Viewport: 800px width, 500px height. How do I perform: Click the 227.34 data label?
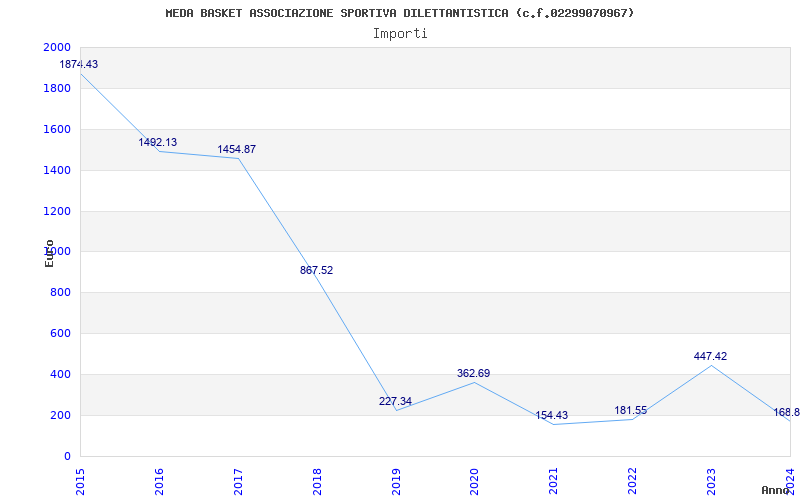coord(395,402)
